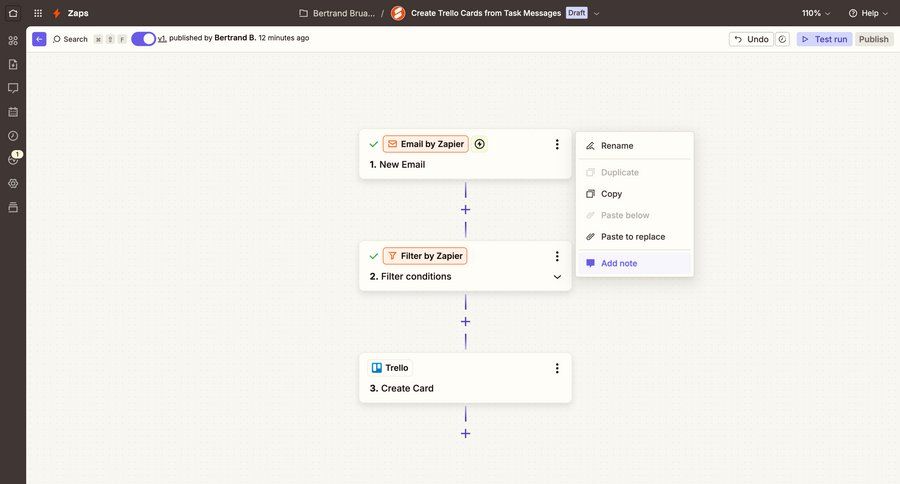This screenshot has height=484, width=900.
Task: Open the stacked layers icon in the sidebar
Action: click(x=13, y=207)
